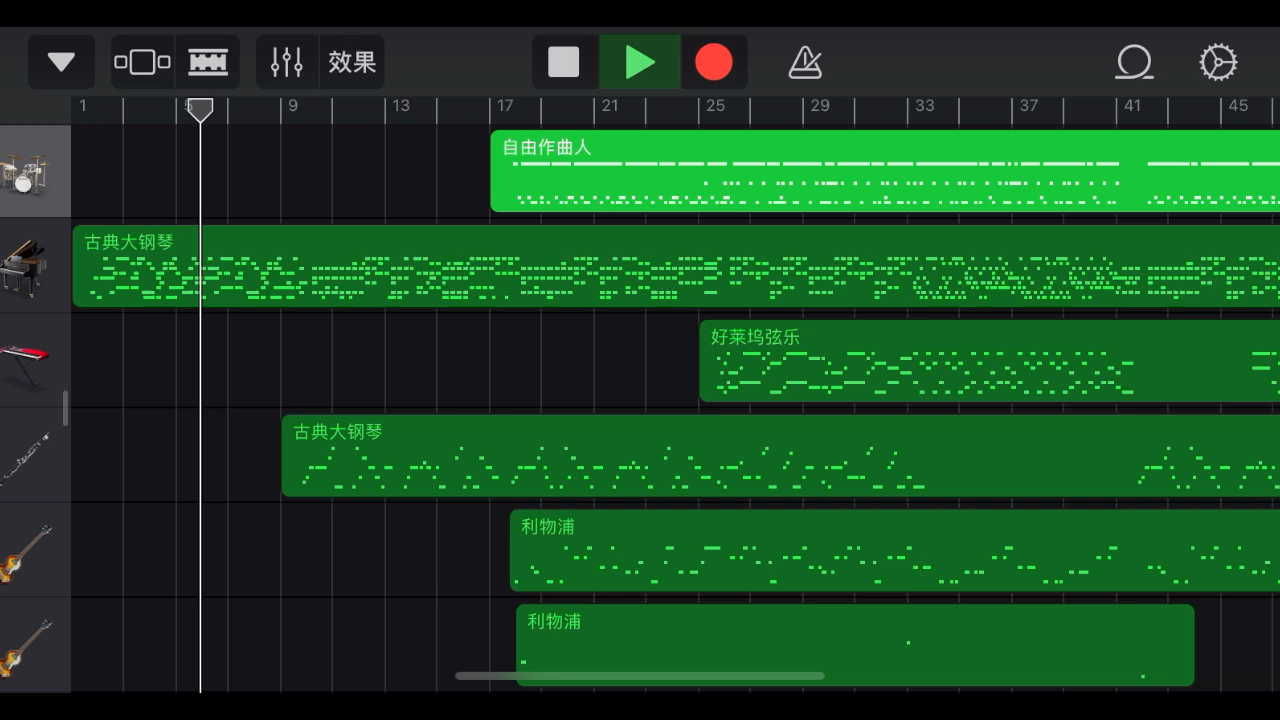The image size is (1280, 720).
Task: Select the upper 利物浦 region
Action: 895,551
